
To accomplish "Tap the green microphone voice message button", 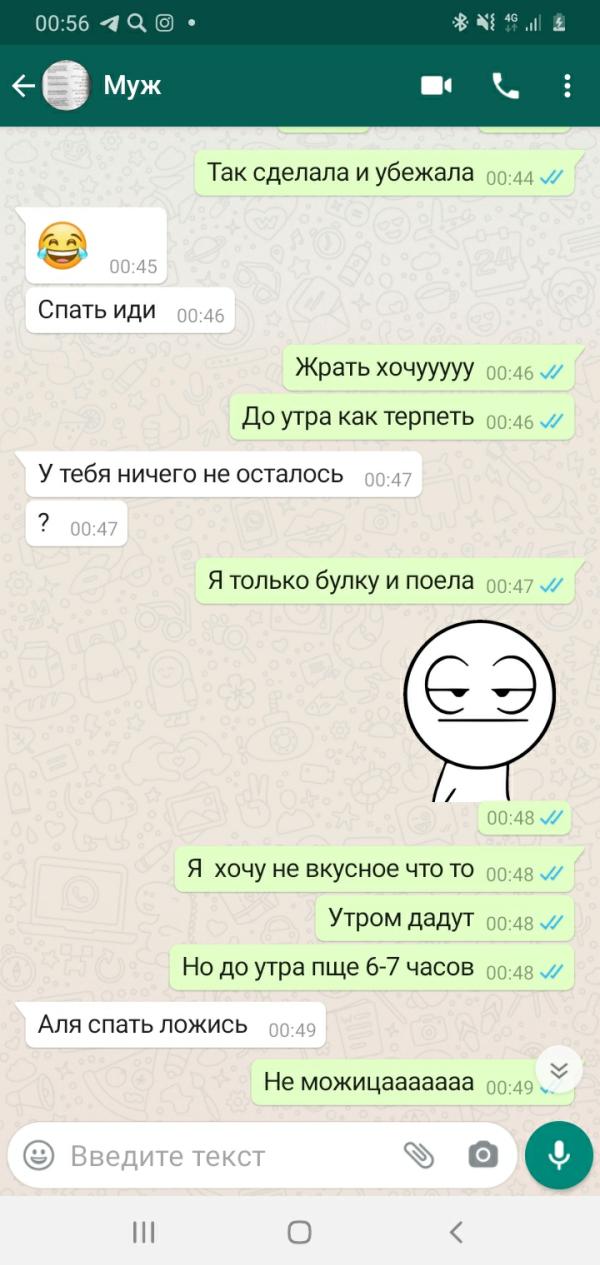I will [559, 1155].
